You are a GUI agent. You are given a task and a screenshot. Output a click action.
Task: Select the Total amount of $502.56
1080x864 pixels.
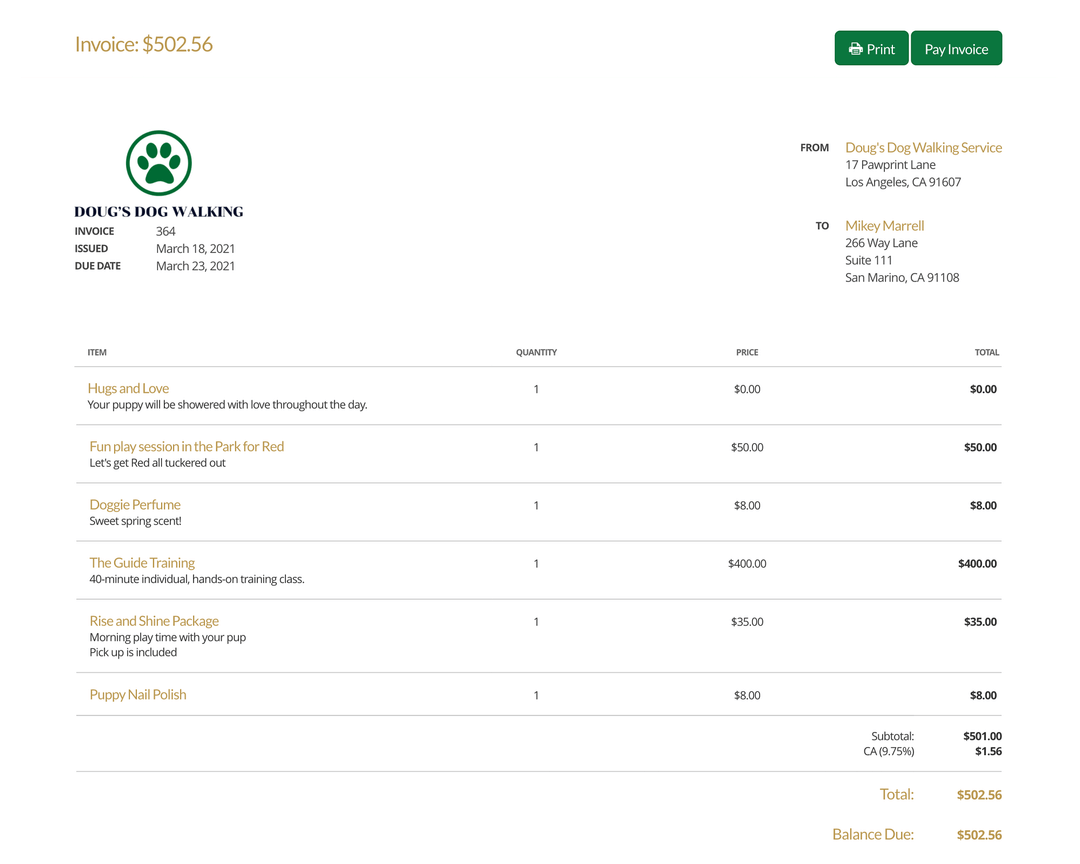tap(978, 794)
